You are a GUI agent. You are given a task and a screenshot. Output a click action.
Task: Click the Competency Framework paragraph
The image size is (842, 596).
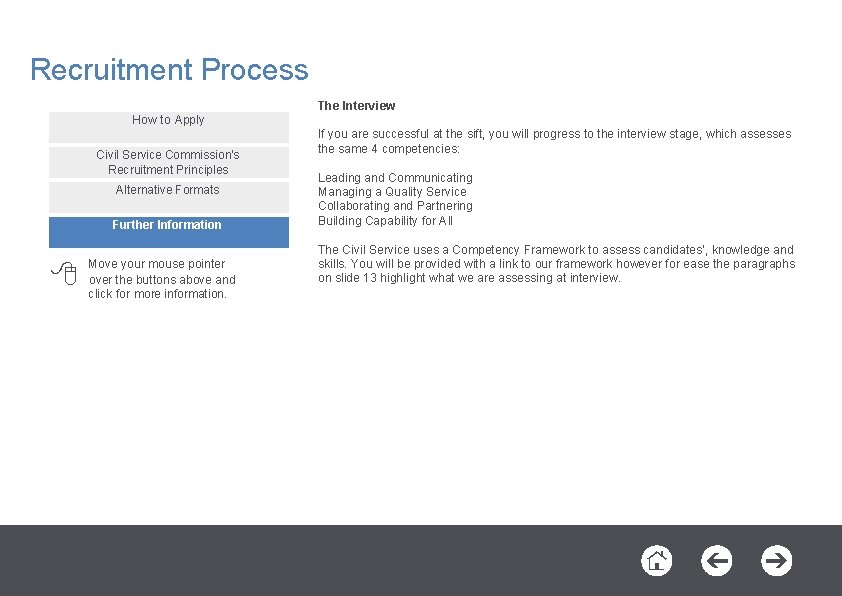pyautogui.click(x=556, y=264)
